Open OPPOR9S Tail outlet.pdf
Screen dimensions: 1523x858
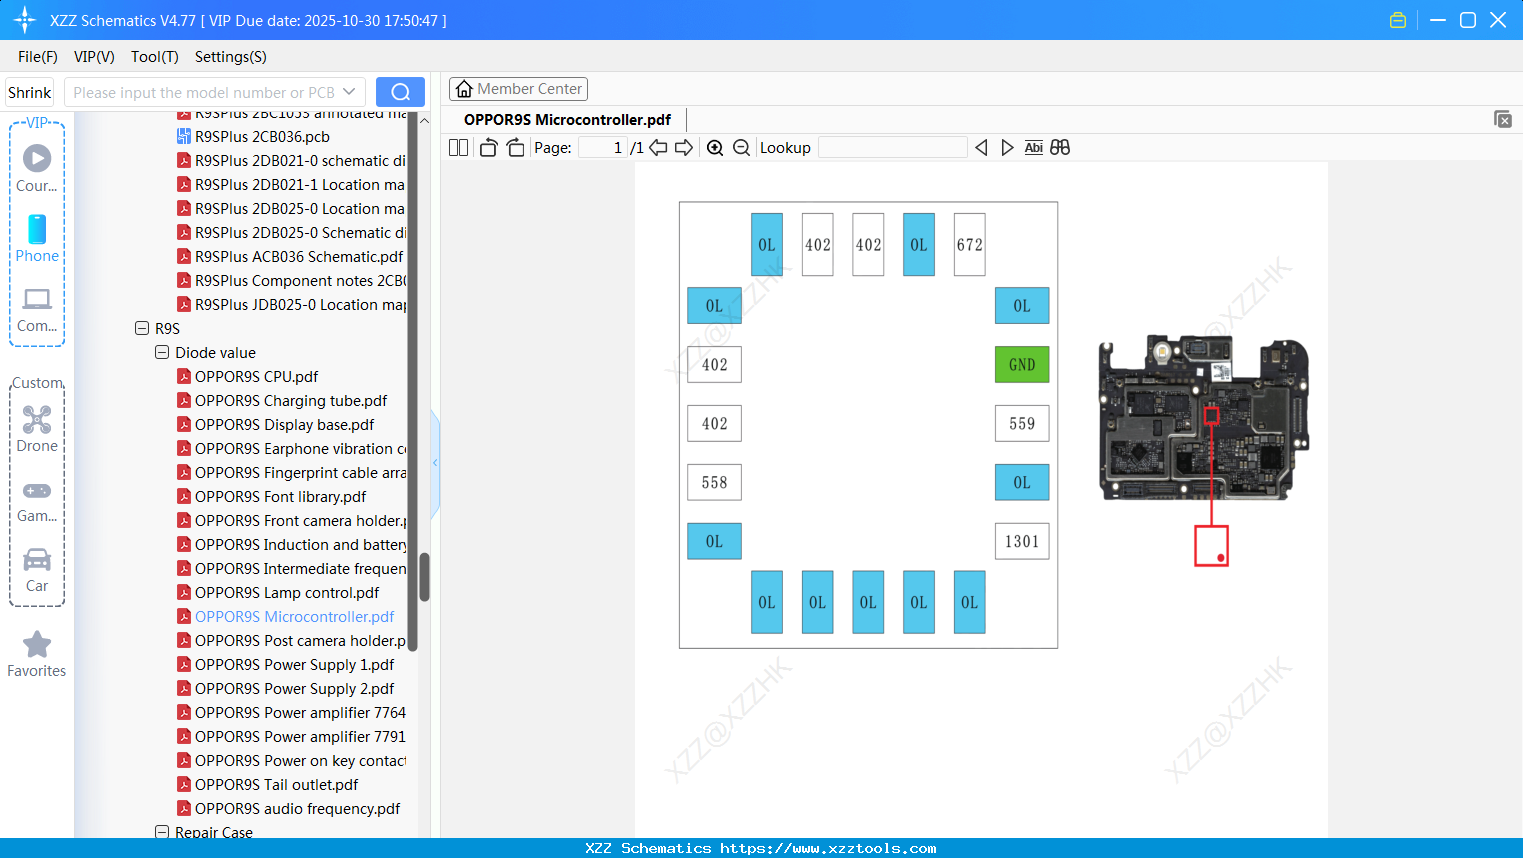point(276,784)
